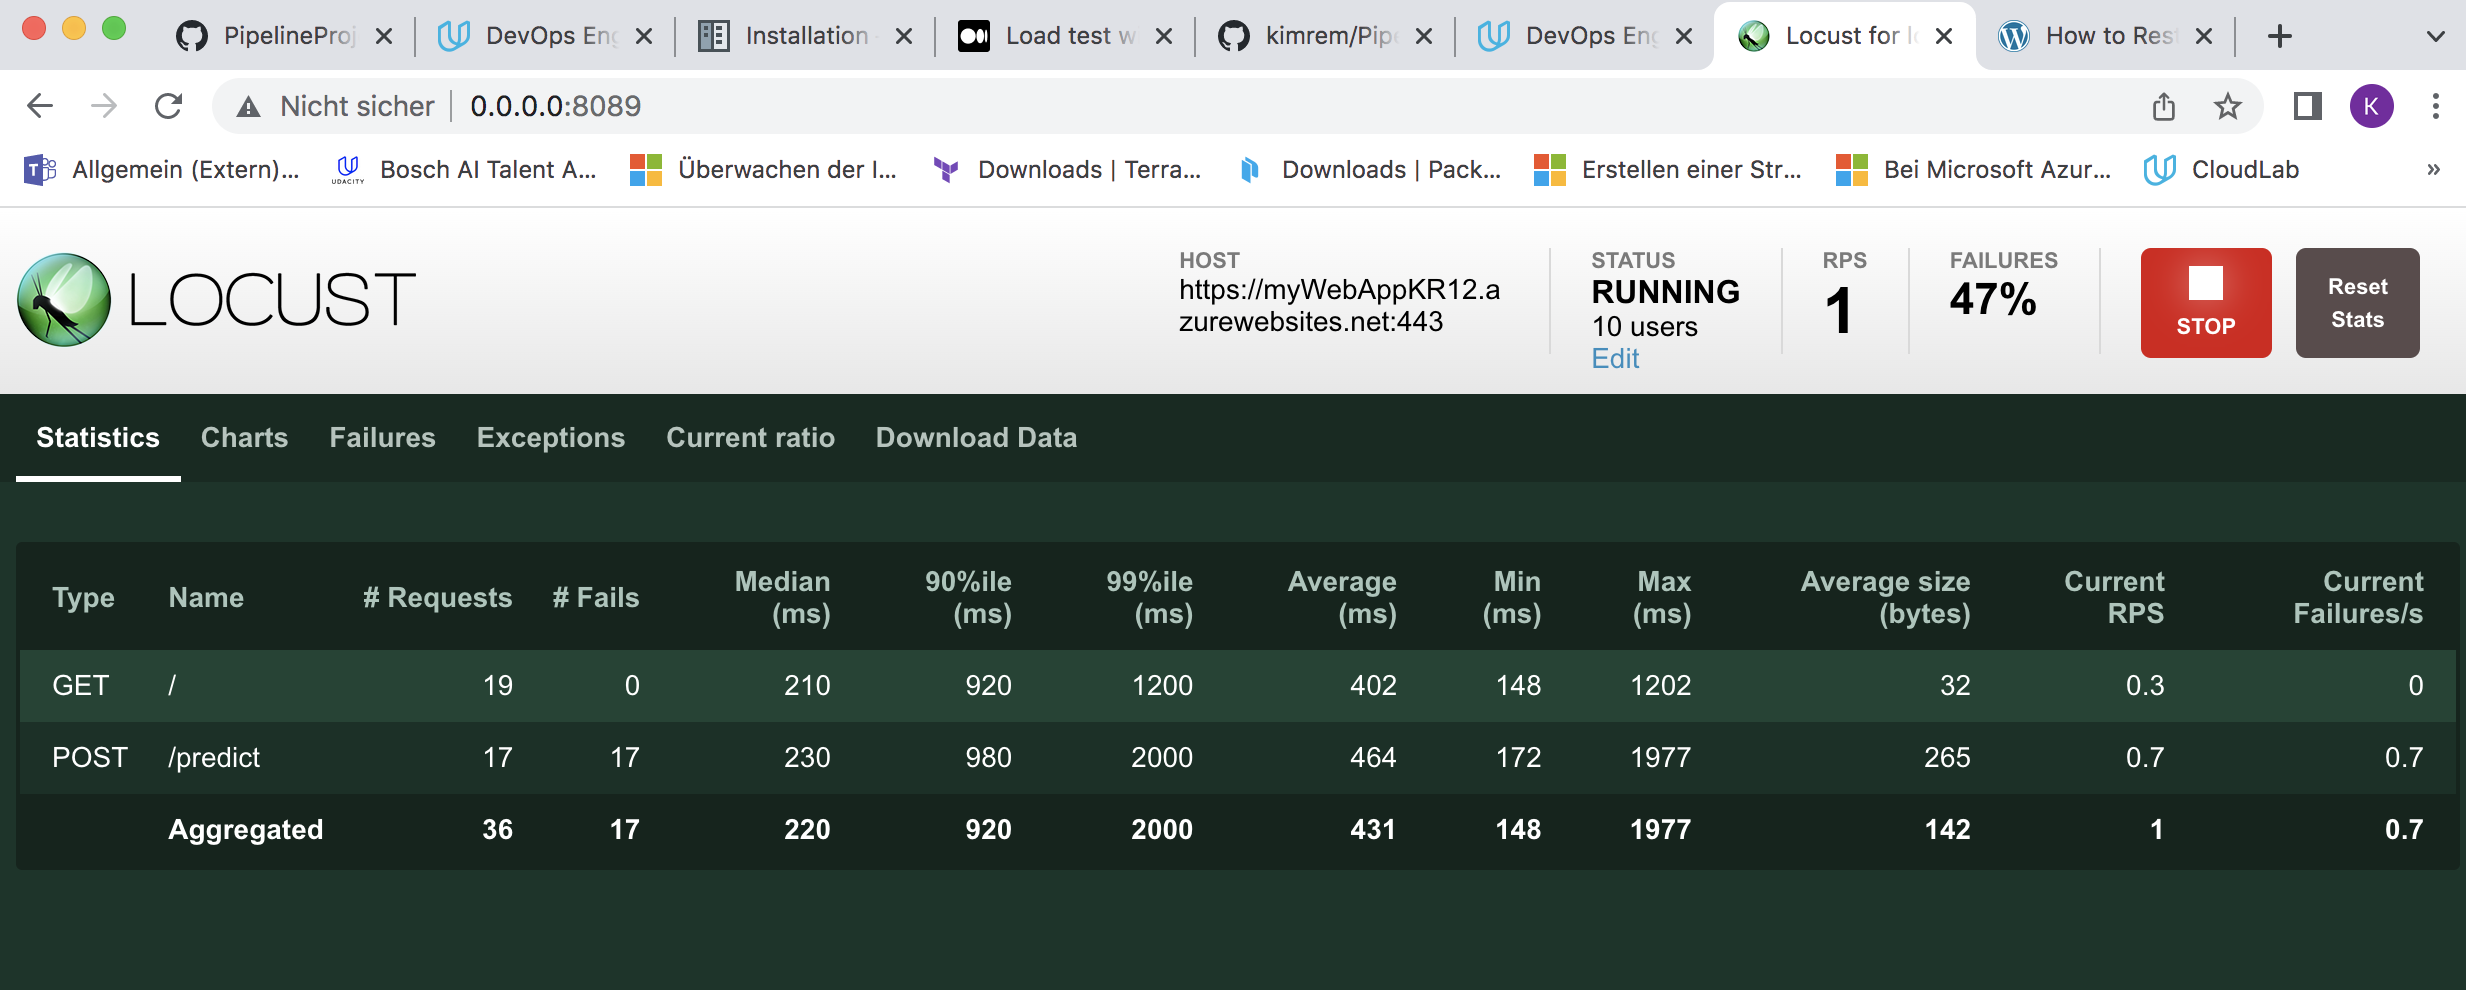Click the /predict row name

tap(214, 758)
